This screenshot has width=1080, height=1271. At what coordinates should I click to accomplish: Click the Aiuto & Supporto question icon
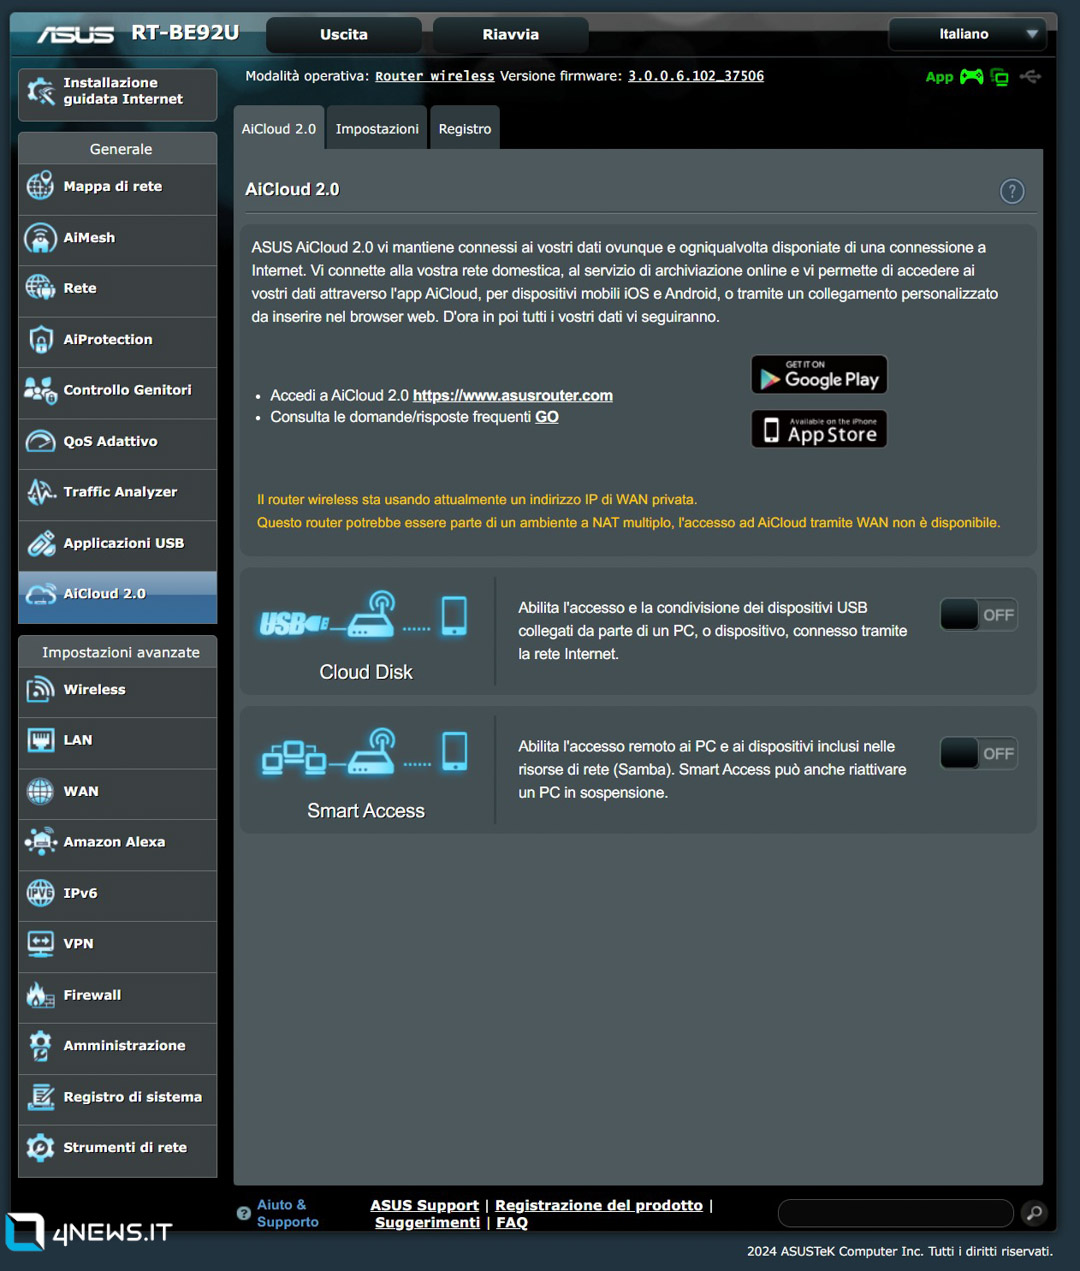244,1213
